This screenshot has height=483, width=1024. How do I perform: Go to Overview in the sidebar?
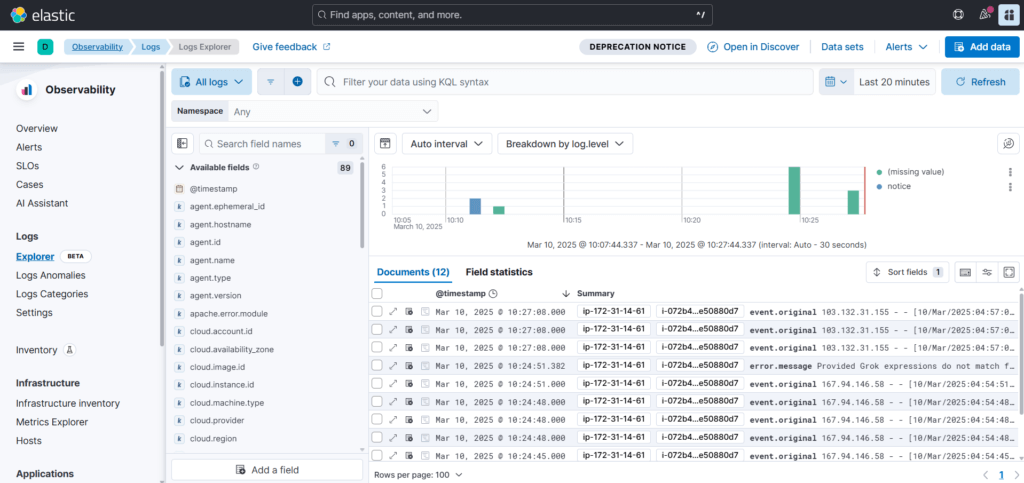pyautogui.click(x=37, y=129)
